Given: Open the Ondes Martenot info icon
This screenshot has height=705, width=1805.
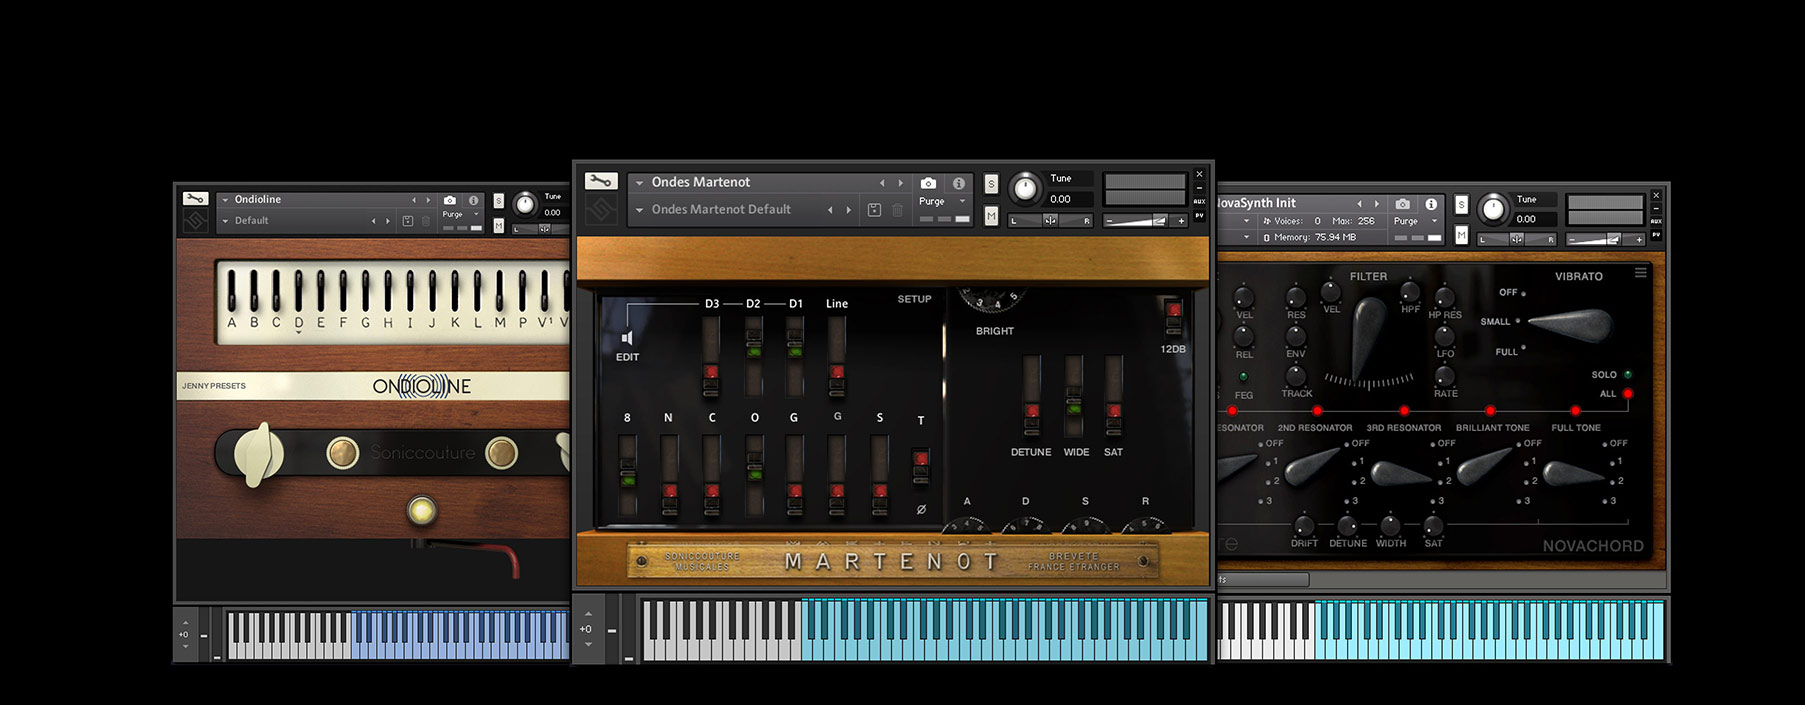Looking at the screenshot, I should pos(958,183).
